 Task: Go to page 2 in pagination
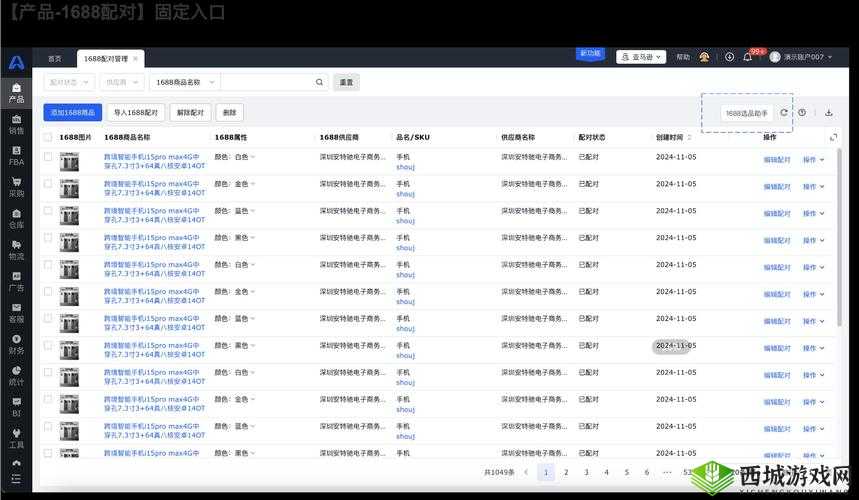tap(566, 472)
